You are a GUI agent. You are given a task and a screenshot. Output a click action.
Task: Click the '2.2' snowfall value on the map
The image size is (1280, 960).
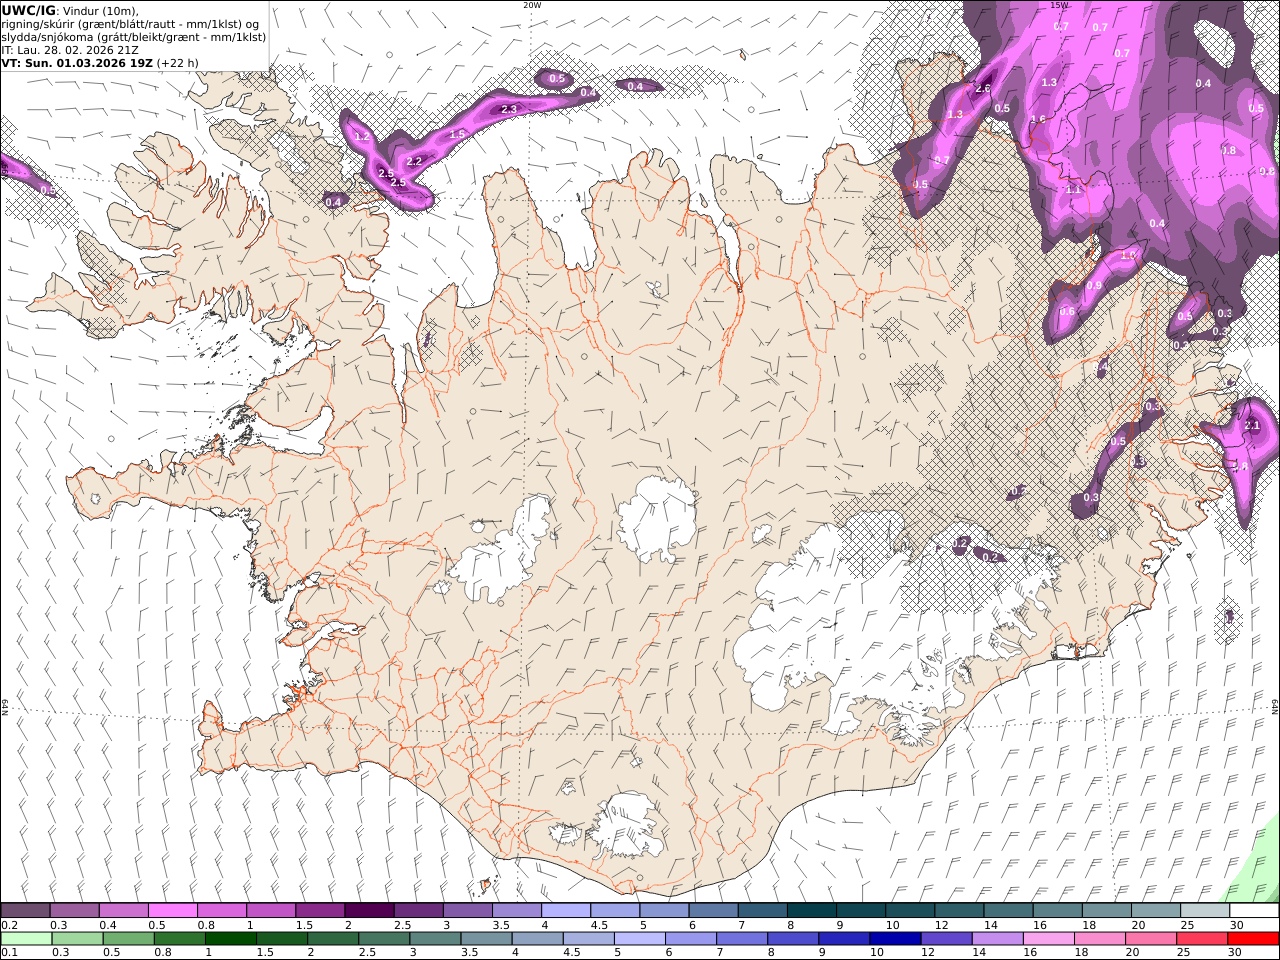414,161
